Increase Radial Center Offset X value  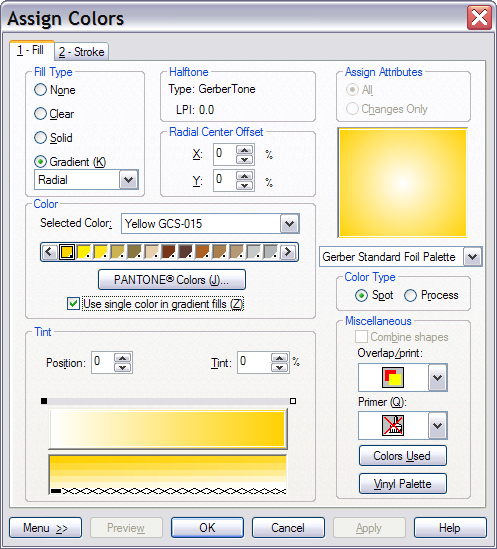(244, 150)
